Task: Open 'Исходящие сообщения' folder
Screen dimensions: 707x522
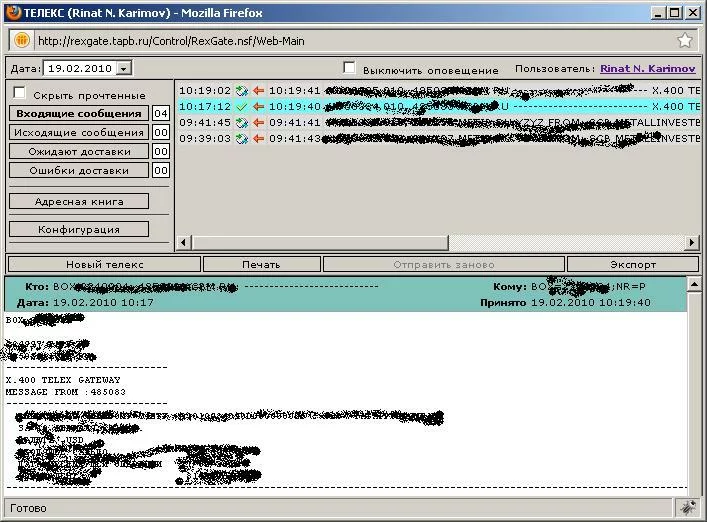Action: pos(79,133)
